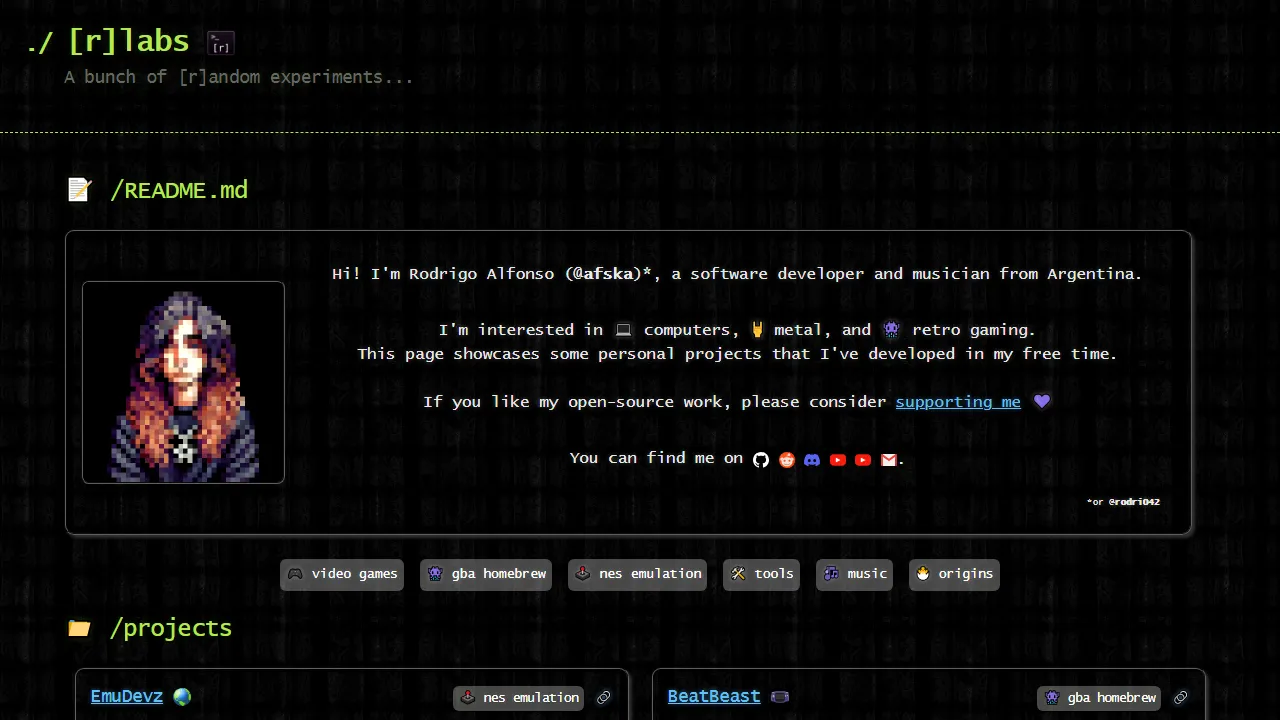Click the first YouTube channel icon
The height and width of the screenshot is (720, 1280).
click(x=838, y=460)
